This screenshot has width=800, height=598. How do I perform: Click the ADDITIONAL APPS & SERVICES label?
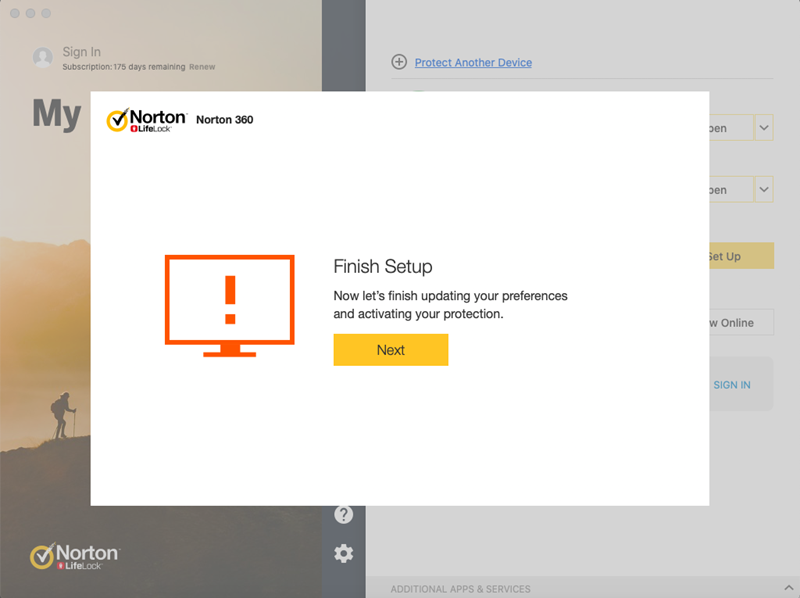click(x=460, y=589)
